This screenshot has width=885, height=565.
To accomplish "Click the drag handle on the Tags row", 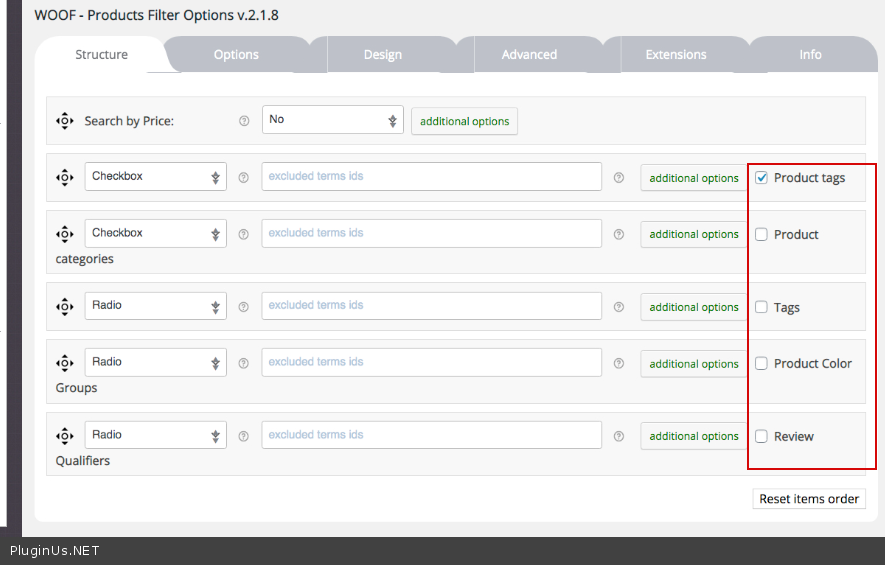I will point(64,306).
